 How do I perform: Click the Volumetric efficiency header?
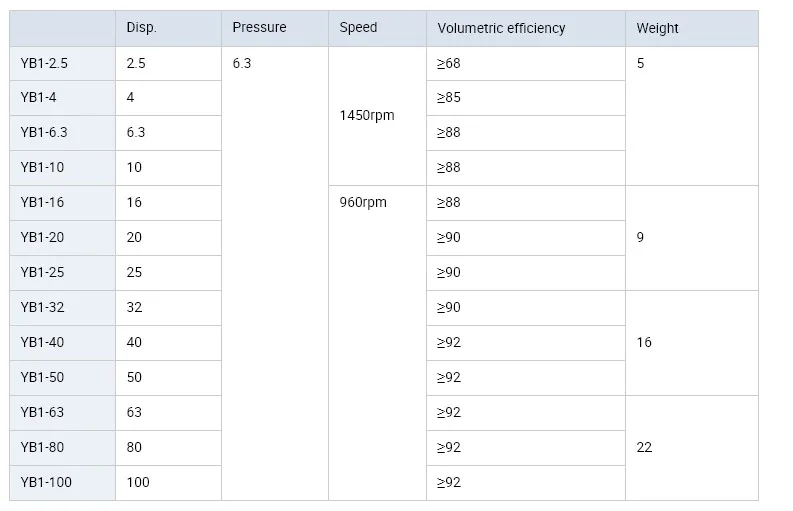coord(501,28)
